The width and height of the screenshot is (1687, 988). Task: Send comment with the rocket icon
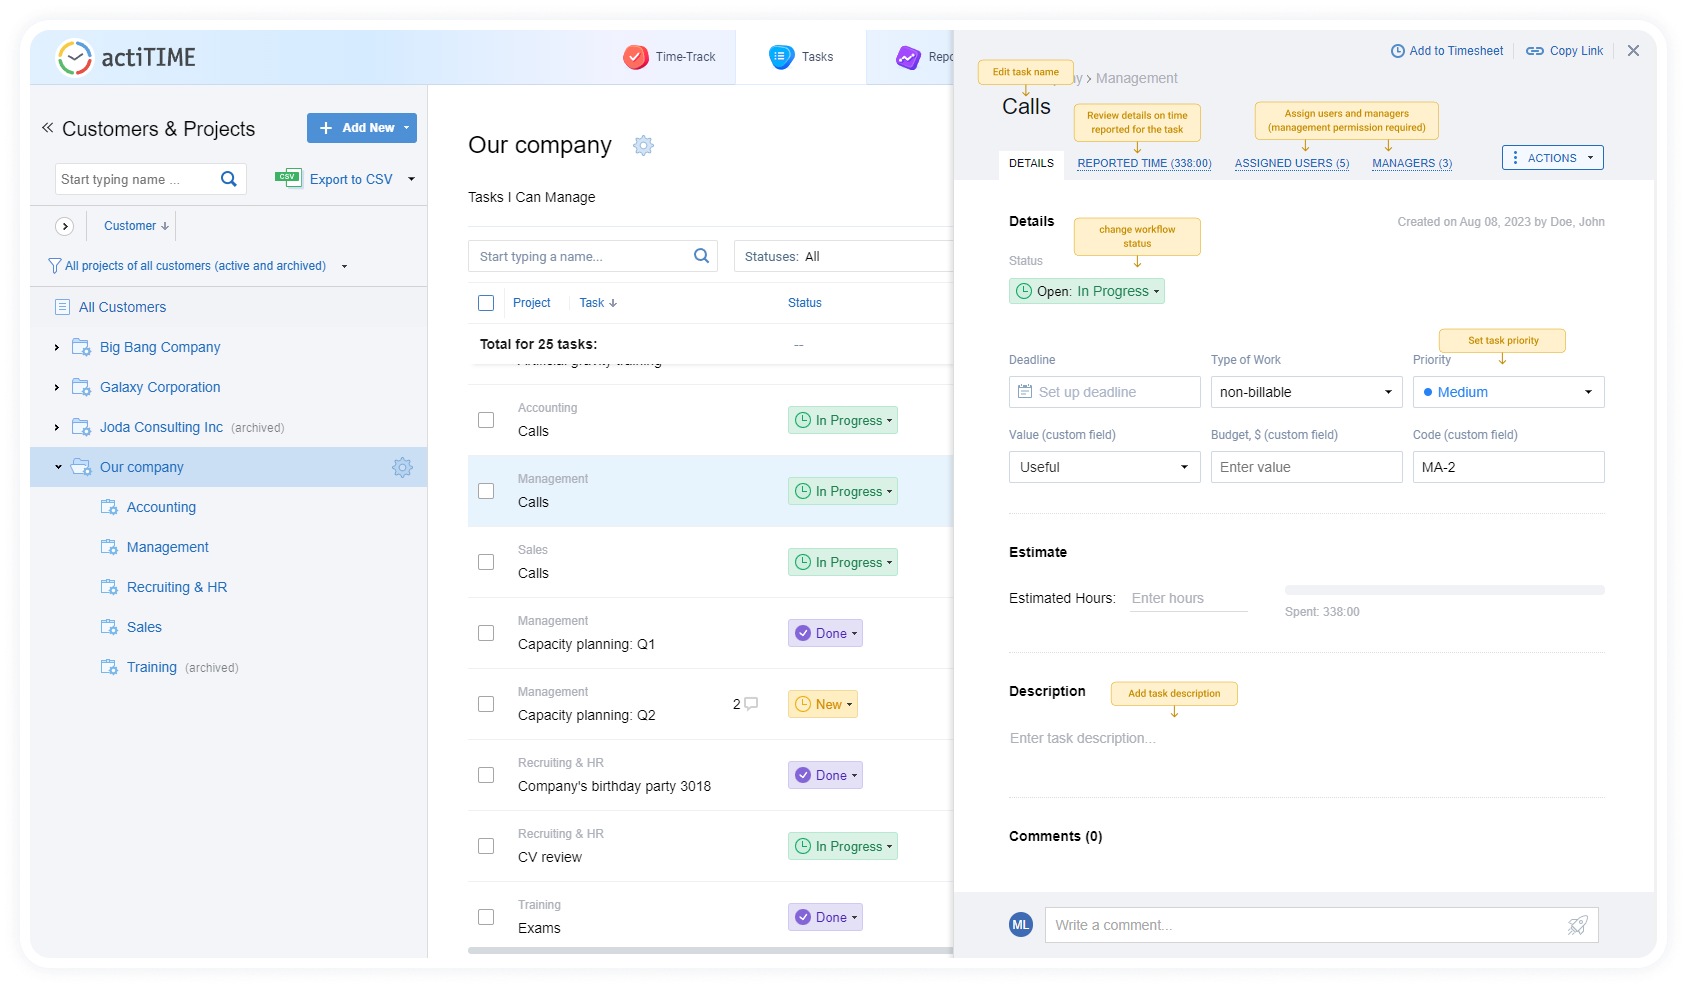[1578, 925]
